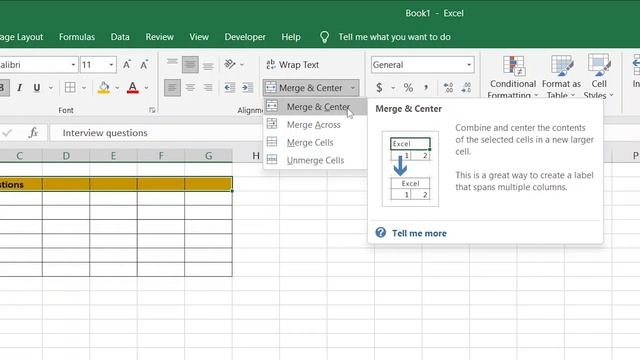Apply accounting dollar format
Image resolution: width=640 pixels, height=360 pixels.
[379, 88]
